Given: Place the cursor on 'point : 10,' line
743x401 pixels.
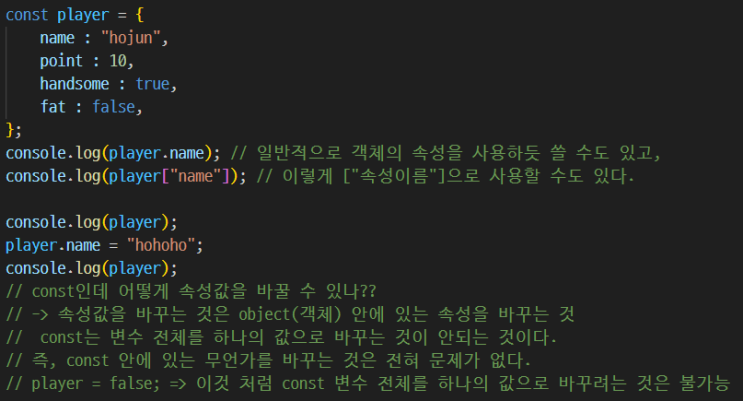Looking at the screenshot, I should click(87, 61).
